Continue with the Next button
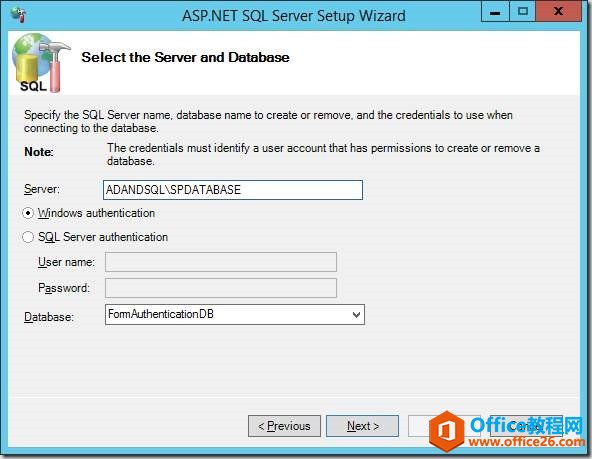 click(362, 426)
